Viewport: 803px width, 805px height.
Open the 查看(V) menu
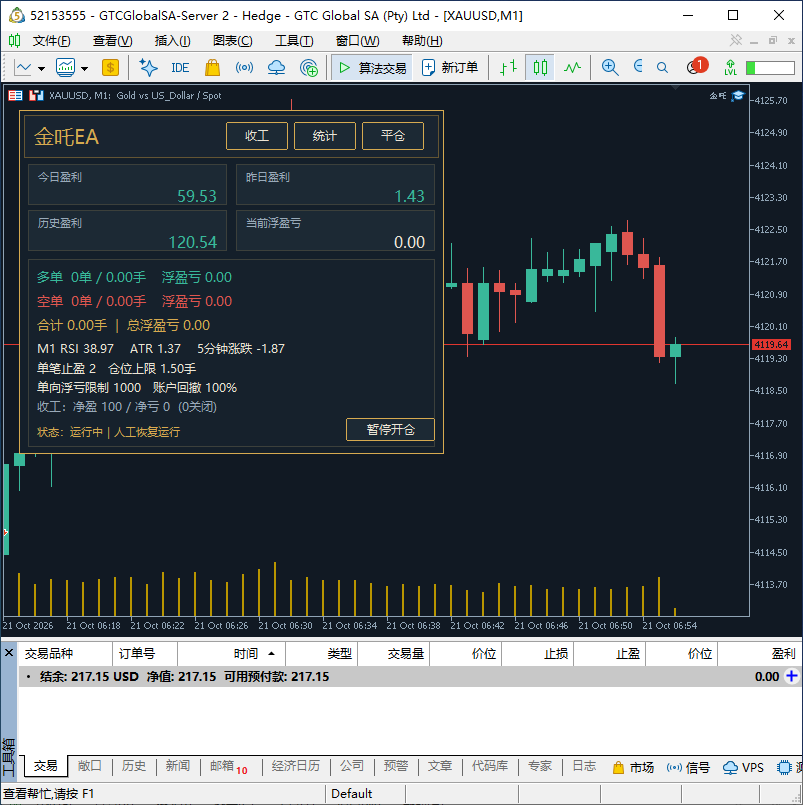tap(112, 41)
